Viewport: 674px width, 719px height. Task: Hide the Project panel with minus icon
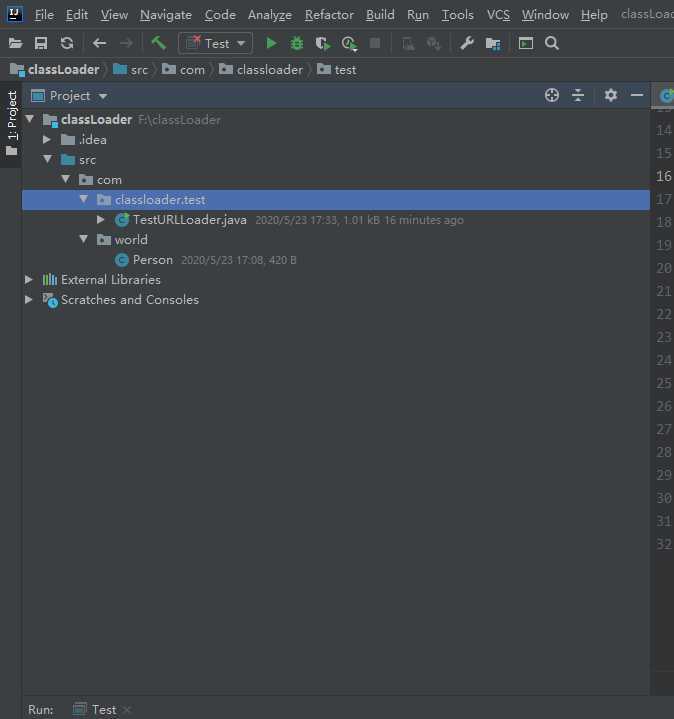coord(637,95)
